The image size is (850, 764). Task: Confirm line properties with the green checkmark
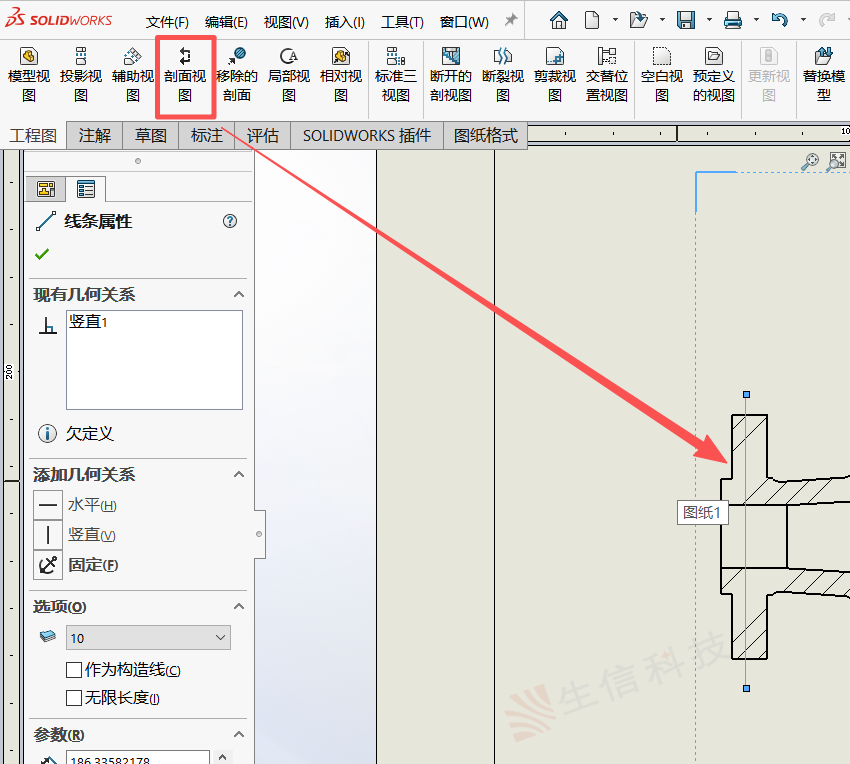pos(42,254)
